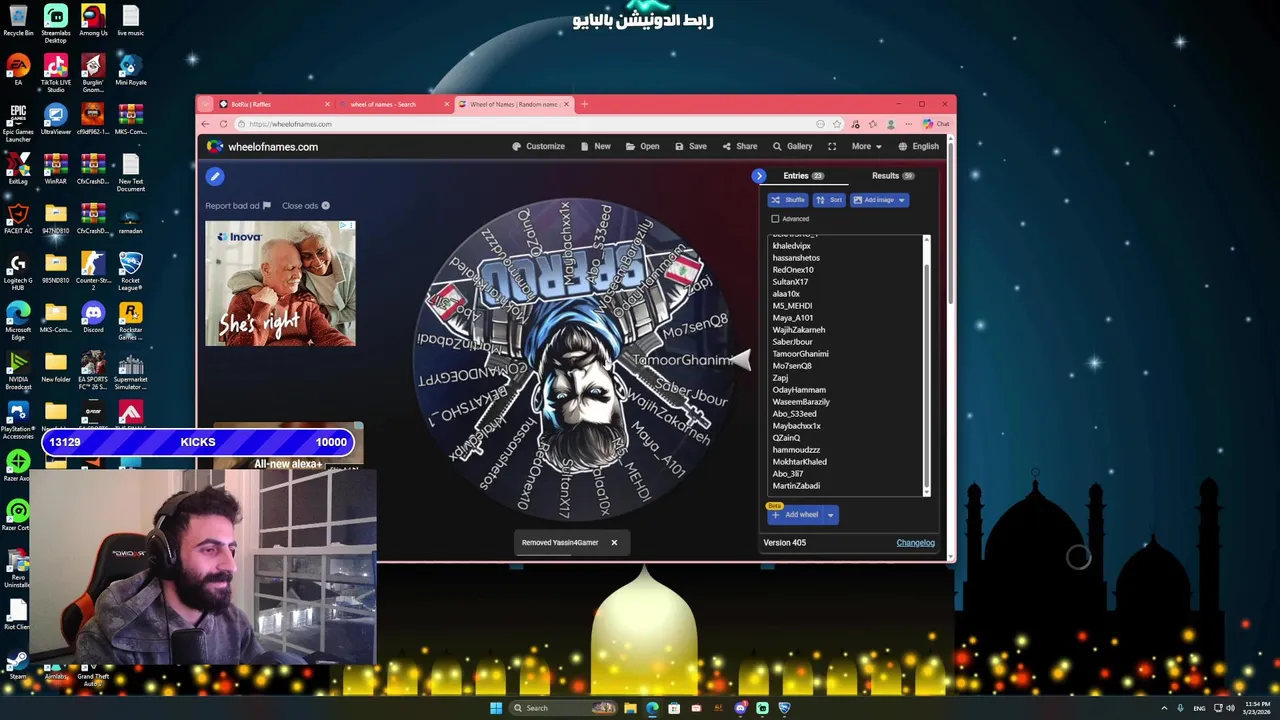Select the Streamlabs Desktop icon
Image resolution: width=1280 pixels, height=720 pixels.
click(56, 23)
